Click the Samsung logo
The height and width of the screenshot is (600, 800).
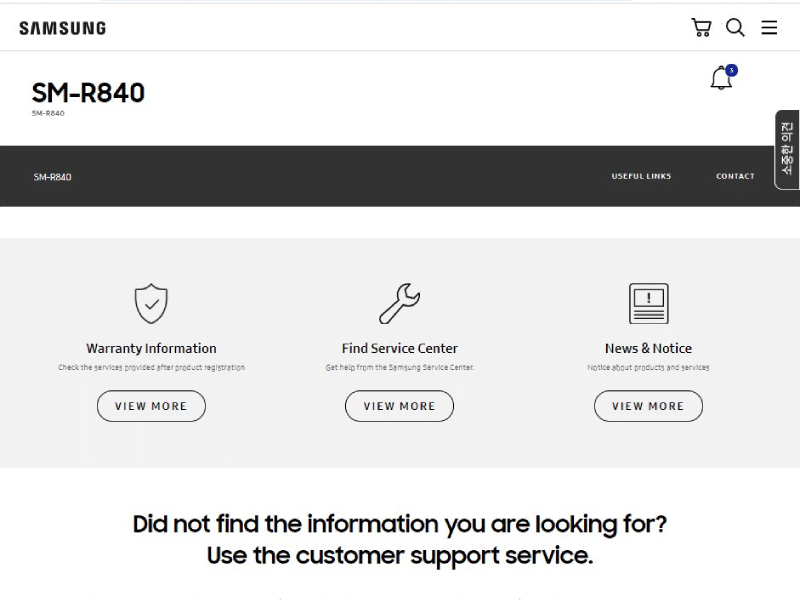(63, 28)
